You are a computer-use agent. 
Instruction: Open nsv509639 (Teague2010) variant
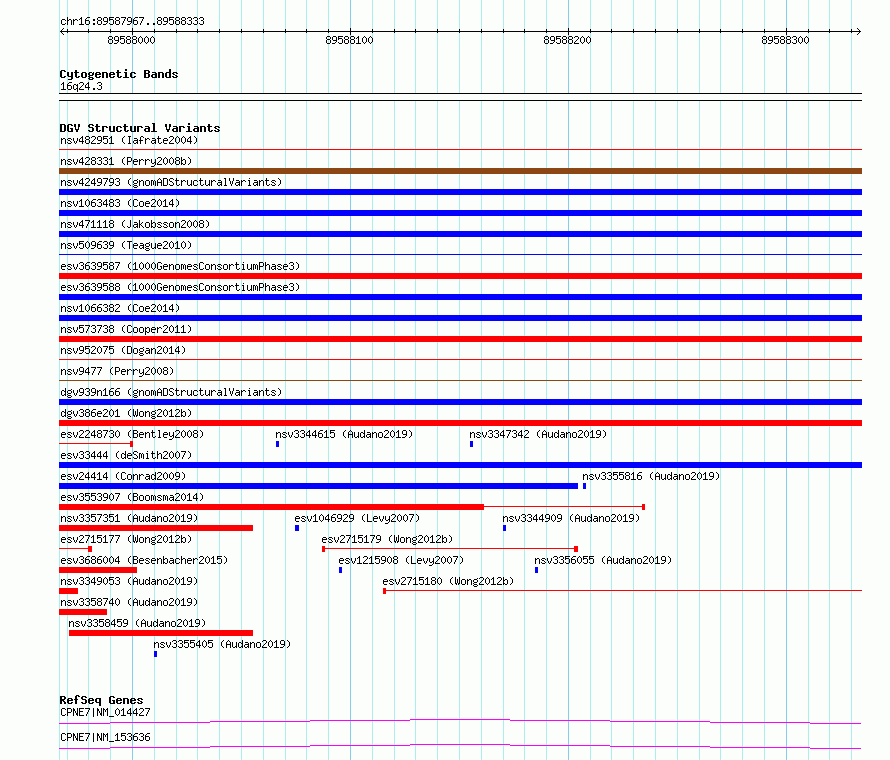coord(126,245)
